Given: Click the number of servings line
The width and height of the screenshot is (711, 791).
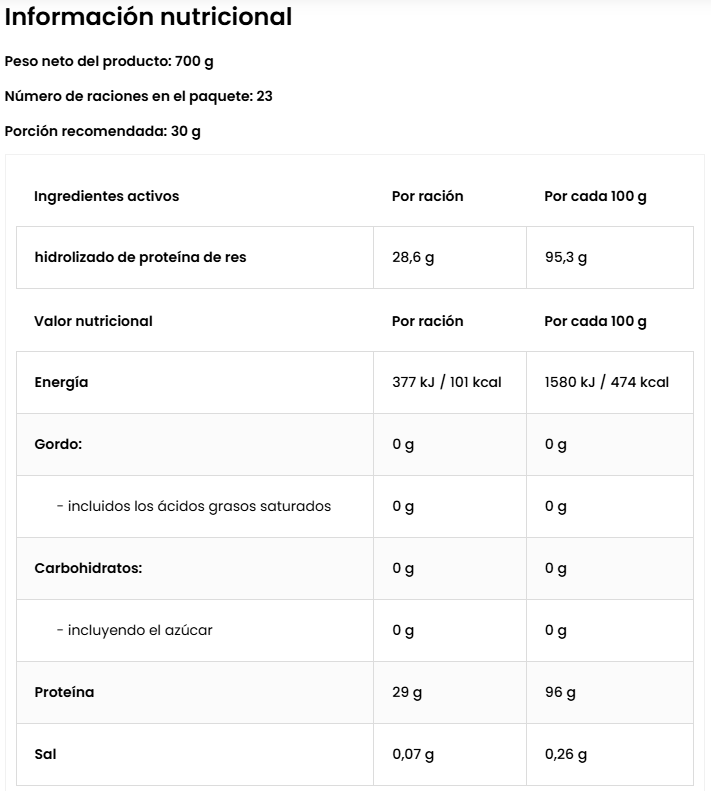Looking at the screenshot, I should [x=138, y=96].
